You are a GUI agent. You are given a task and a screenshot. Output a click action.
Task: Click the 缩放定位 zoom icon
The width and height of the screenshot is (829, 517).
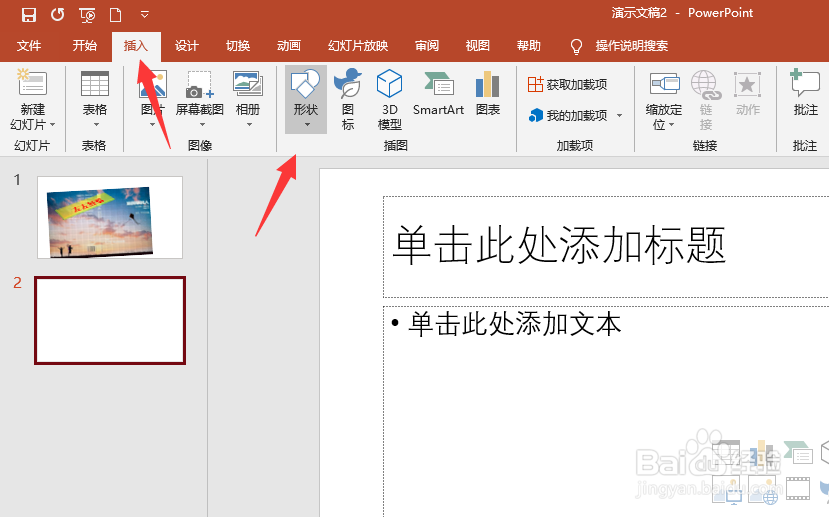pyautogui.click(x=664, y=84)
